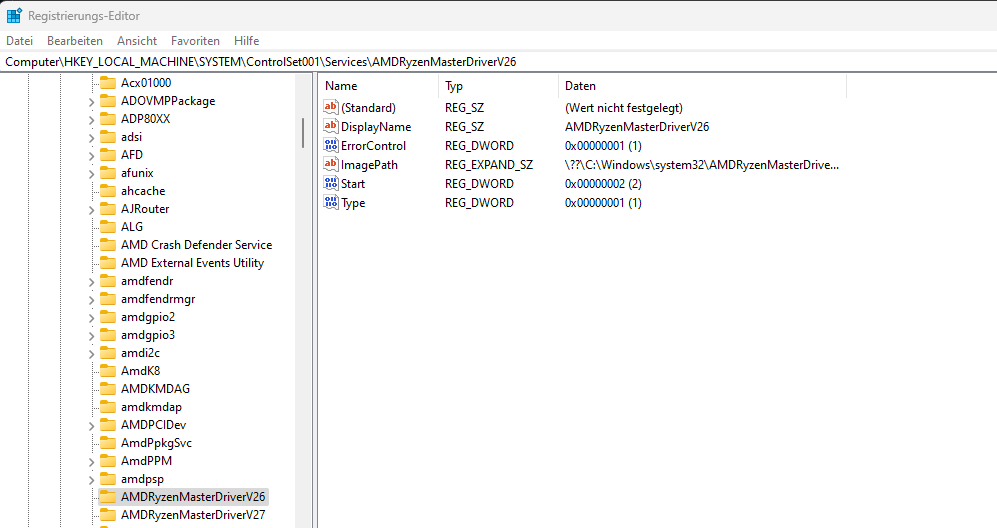997x528 pixels.
Task: Click the ahcache folder icon
Action: click(108, 191)
